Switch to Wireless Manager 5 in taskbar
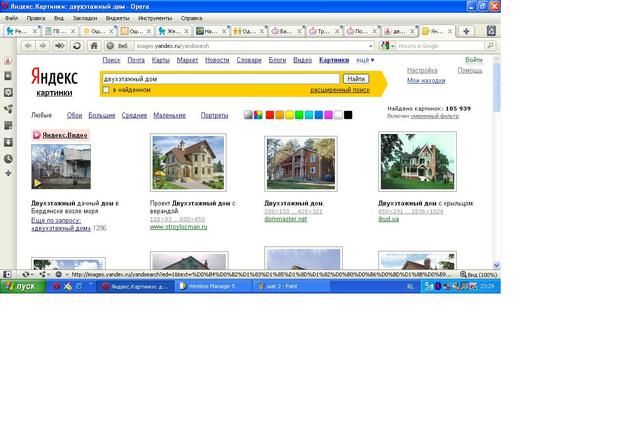 (x=213, y=286)
